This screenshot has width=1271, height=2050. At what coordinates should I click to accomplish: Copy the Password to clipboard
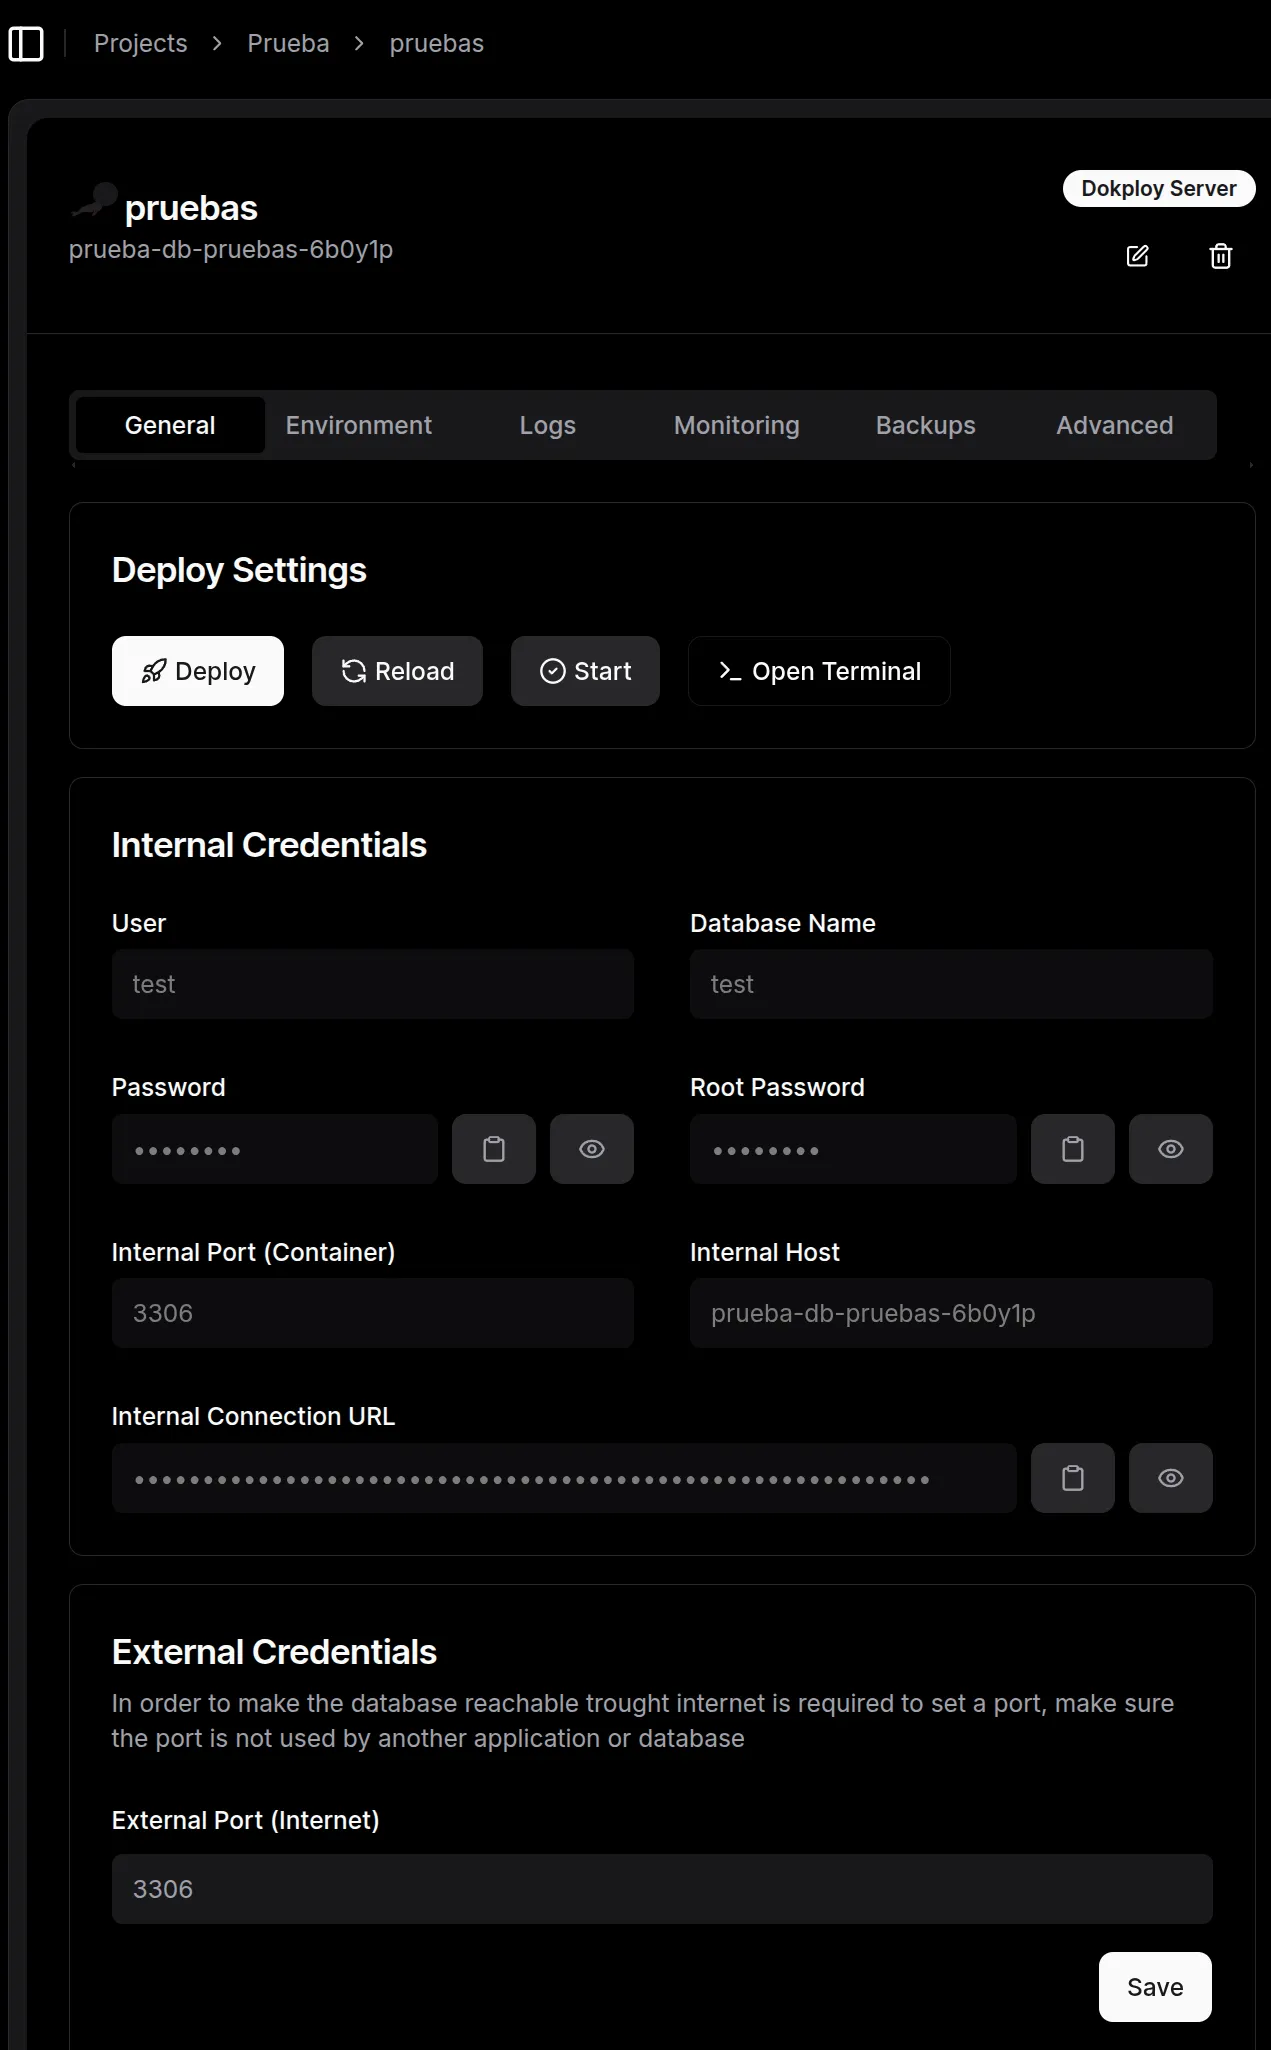click(493, 1149)
